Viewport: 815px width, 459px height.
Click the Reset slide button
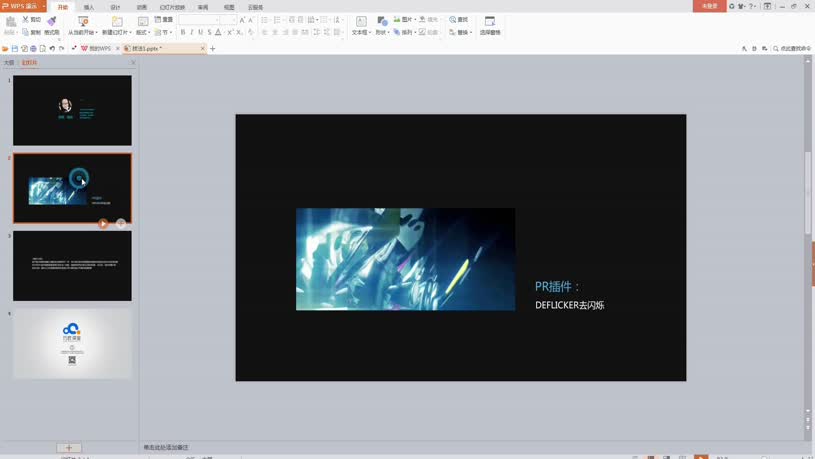pyautogui.click(x=164, y=19)
